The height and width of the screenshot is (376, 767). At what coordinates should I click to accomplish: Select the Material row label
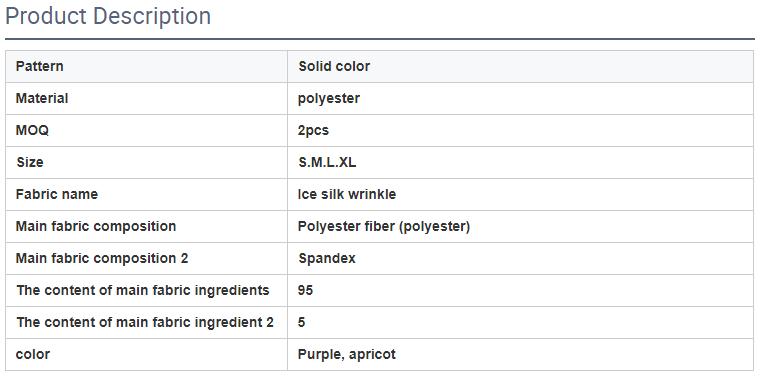coord(42,98)
